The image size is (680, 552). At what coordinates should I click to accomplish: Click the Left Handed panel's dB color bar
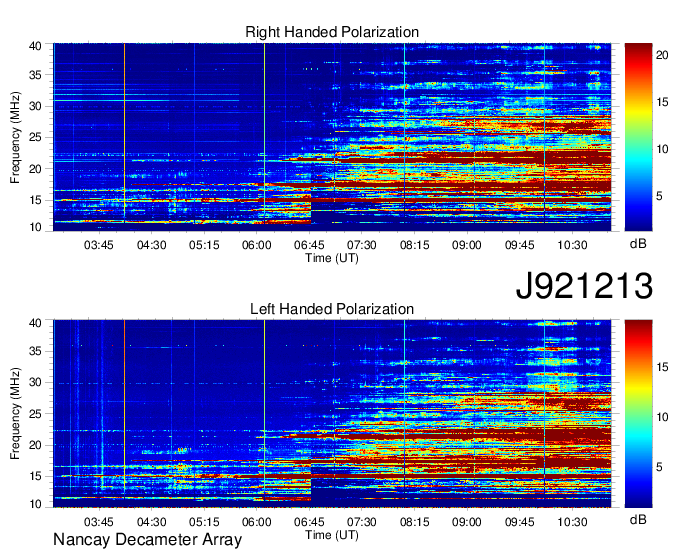tap(638, 414)
